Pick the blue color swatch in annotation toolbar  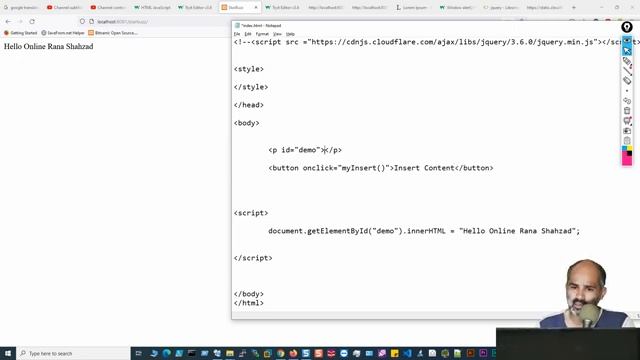click(x=624, y=148)
